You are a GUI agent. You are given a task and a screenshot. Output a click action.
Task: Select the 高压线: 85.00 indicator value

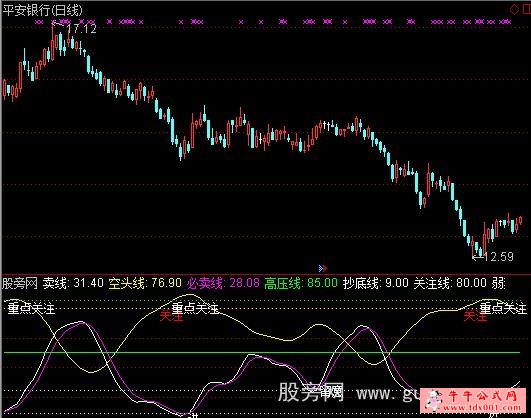[x=301, y=283]
